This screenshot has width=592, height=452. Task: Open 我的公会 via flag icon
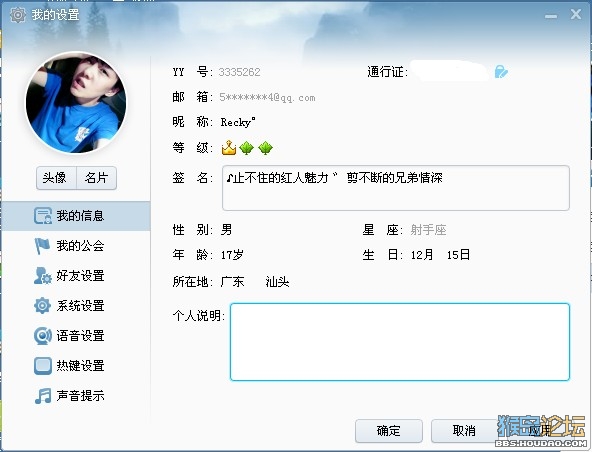click(42, 246)
